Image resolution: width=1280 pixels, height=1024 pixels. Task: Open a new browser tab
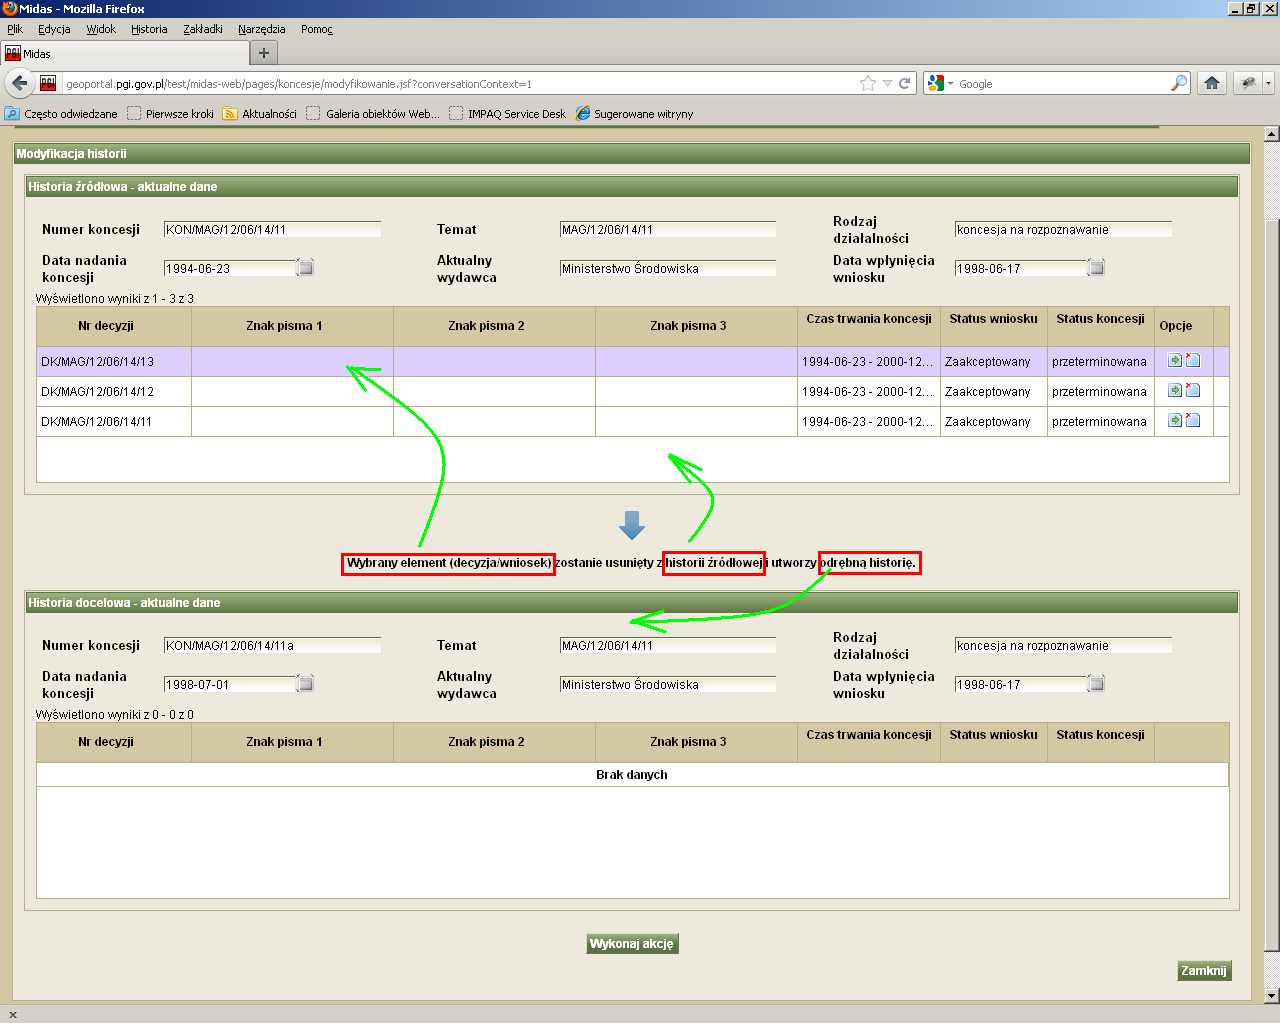[x=264, y=53]
